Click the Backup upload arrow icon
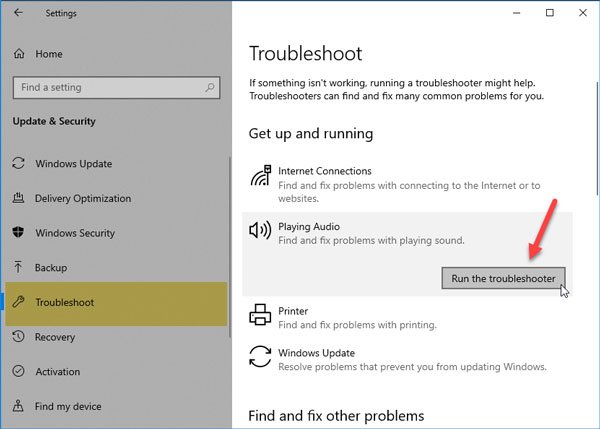 pos(18,268)
